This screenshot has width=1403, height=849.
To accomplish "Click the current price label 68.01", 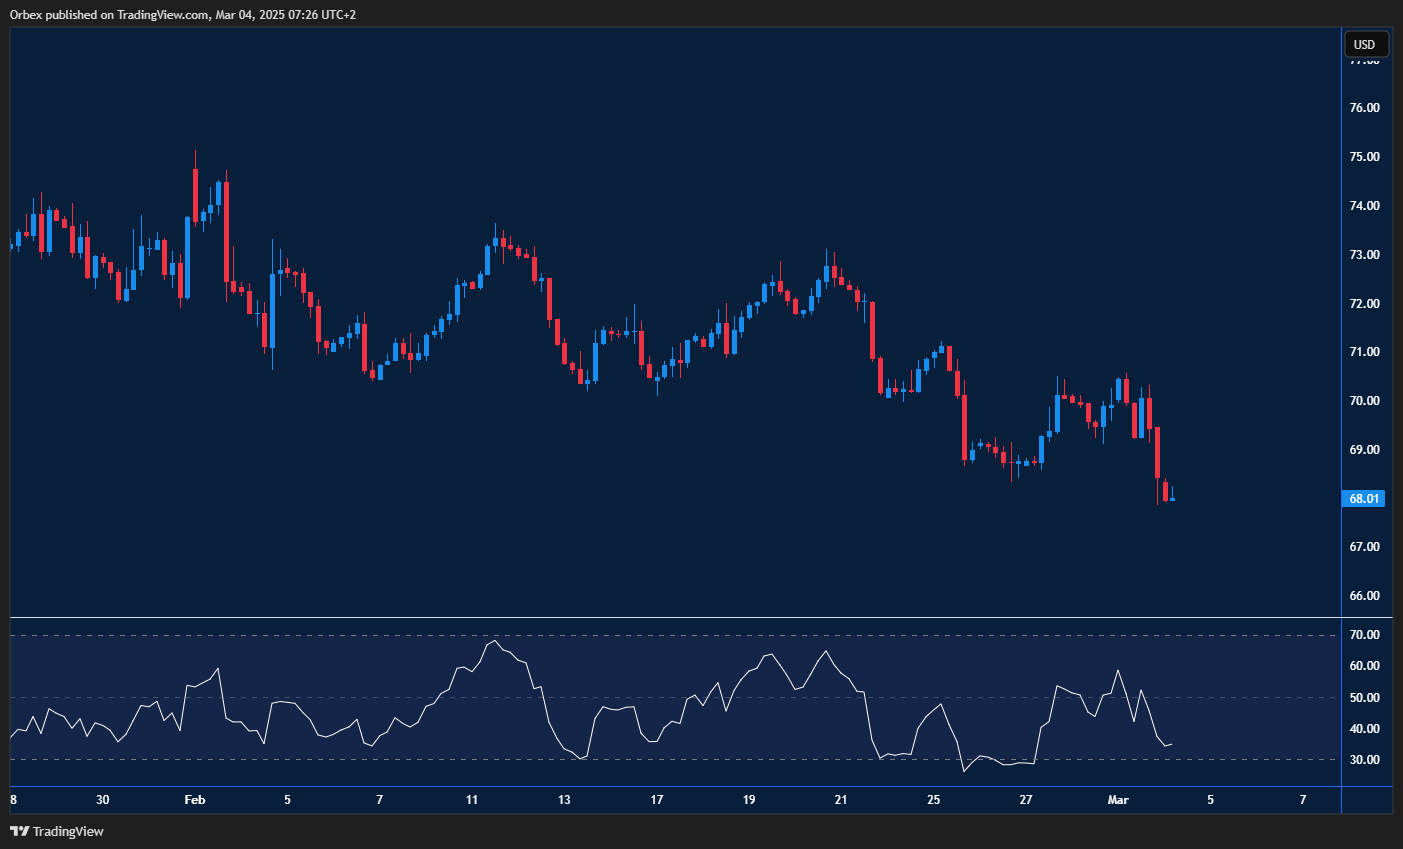I will pos(1364,498).
